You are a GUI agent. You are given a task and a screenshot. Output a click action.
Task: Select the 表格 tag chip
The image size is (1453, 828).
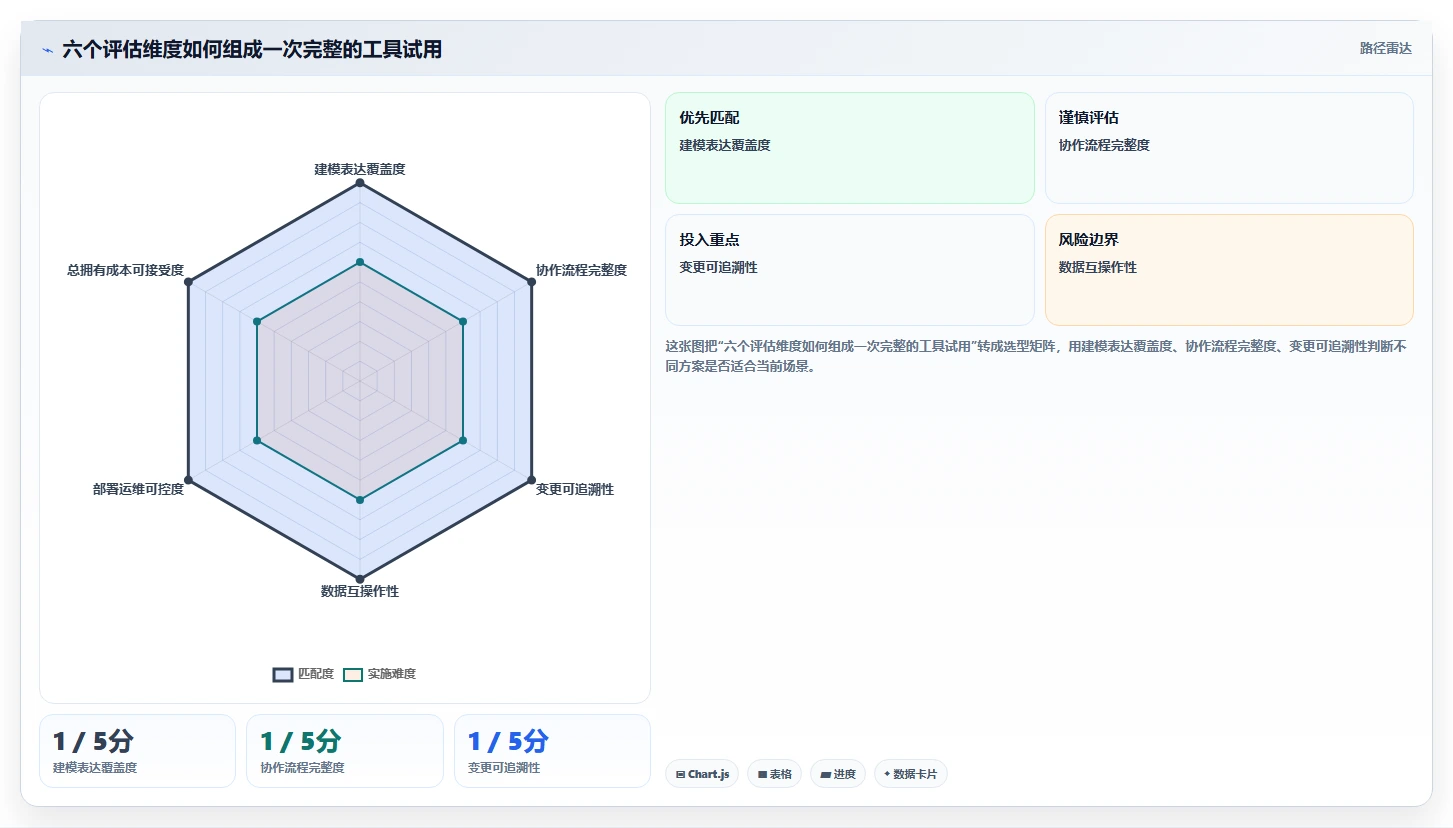tap(774, 774)
